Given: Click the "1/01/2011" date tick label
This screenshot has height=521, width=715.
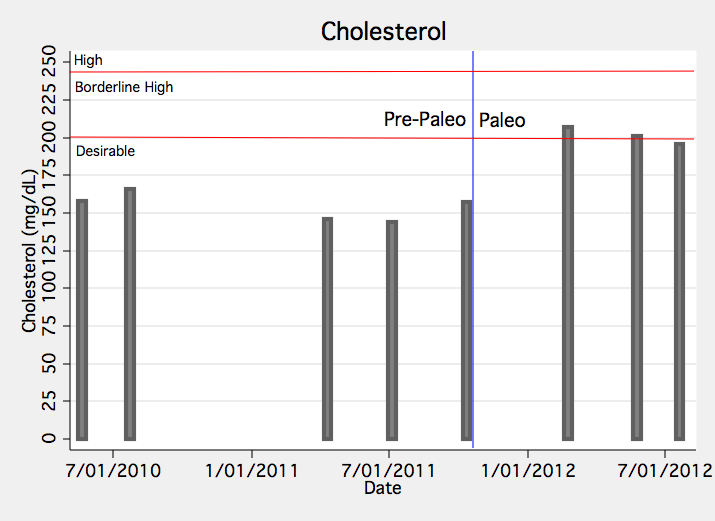Looking at the screenshot, I should [x=251, y=471].
